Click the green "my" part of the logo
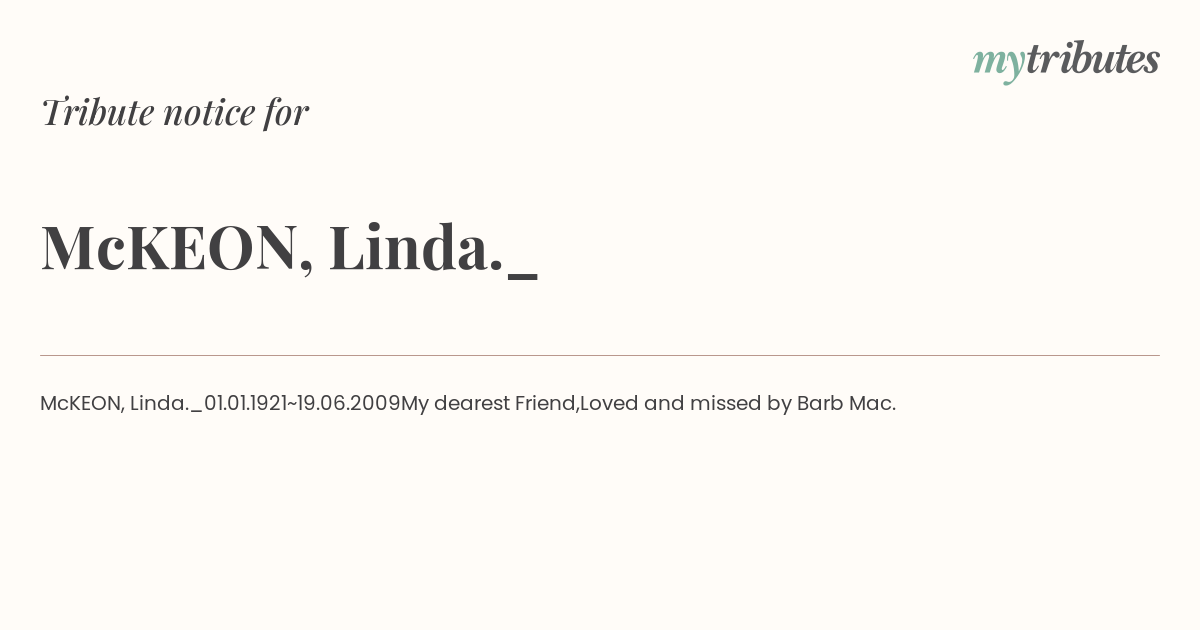The height and width of the screenshot is (630, 1200). pyautogui.click(x=999, y=64)
